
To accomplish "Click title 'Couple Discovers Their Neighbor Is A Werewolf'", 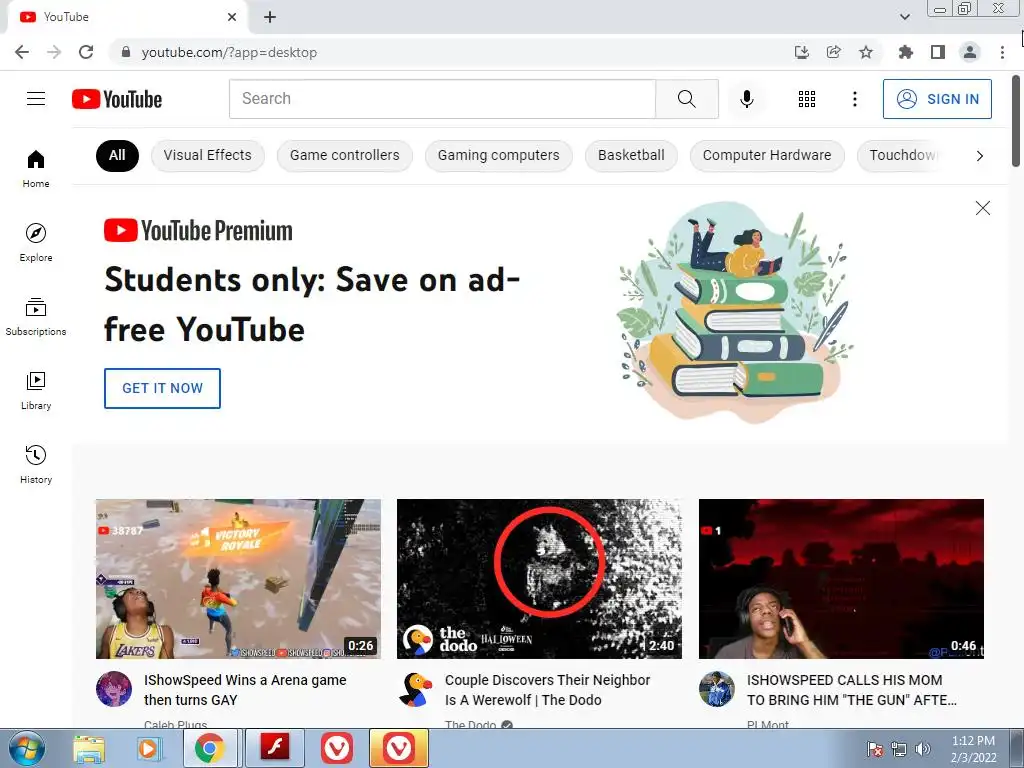I will 547,690.
